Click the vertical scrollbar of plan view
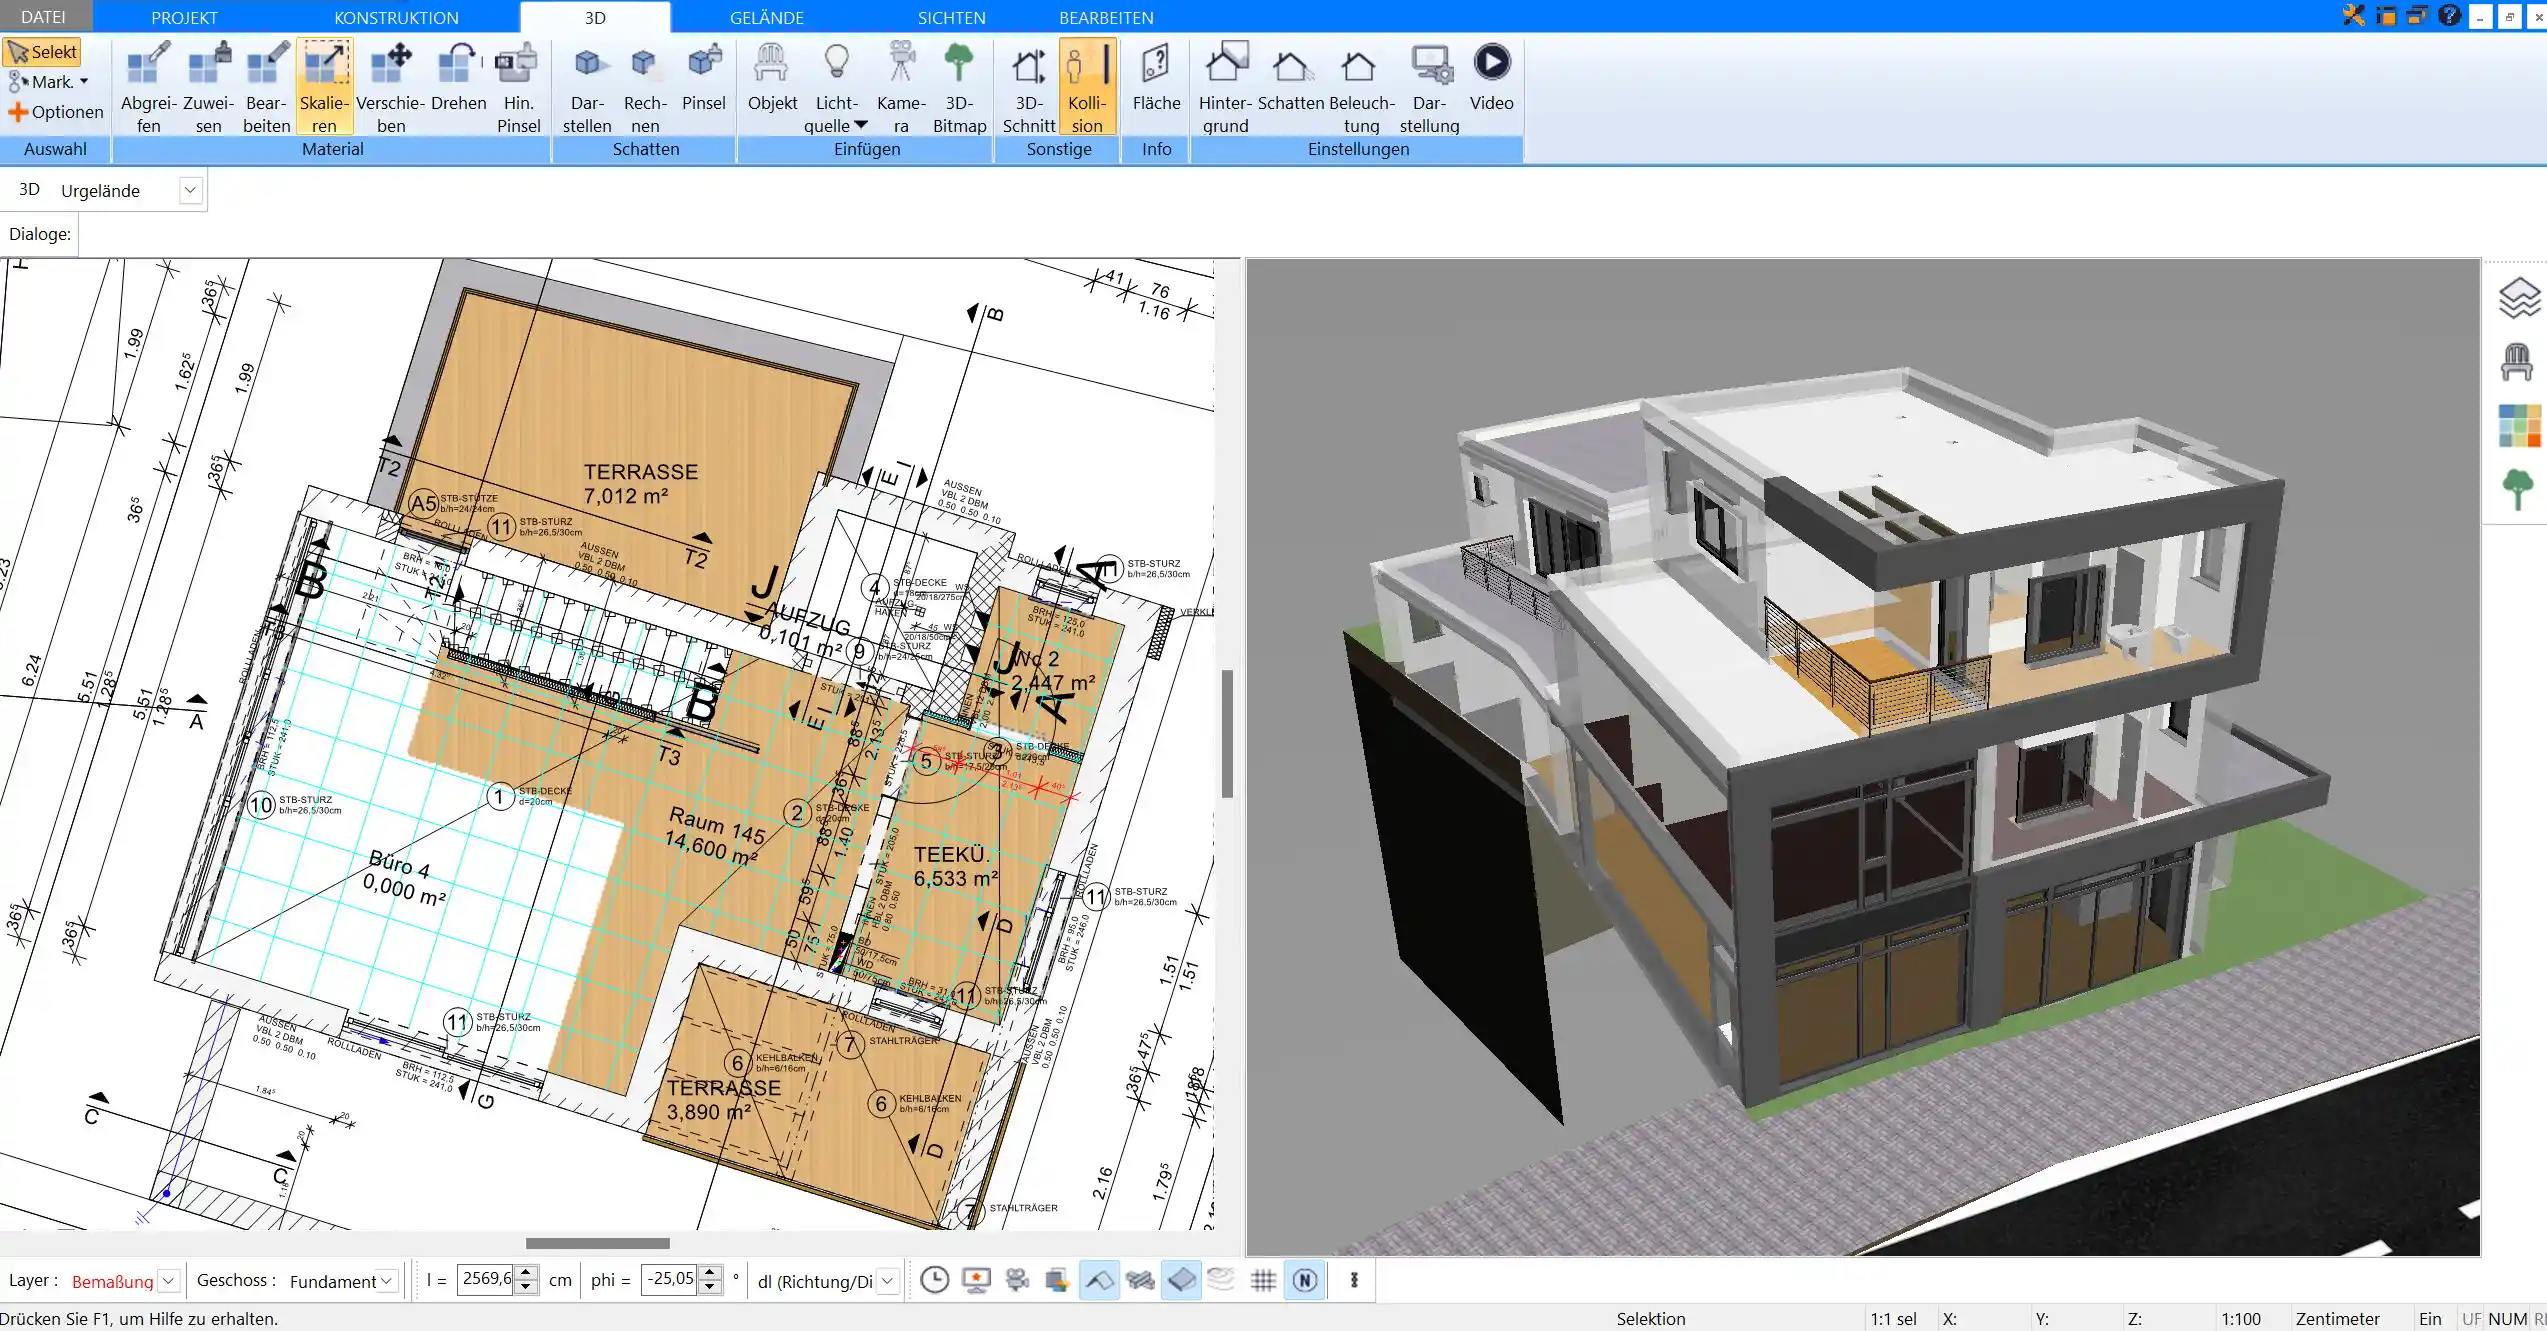The height and width of the screenshot is (1331, 2547). tap(1227, 733)
